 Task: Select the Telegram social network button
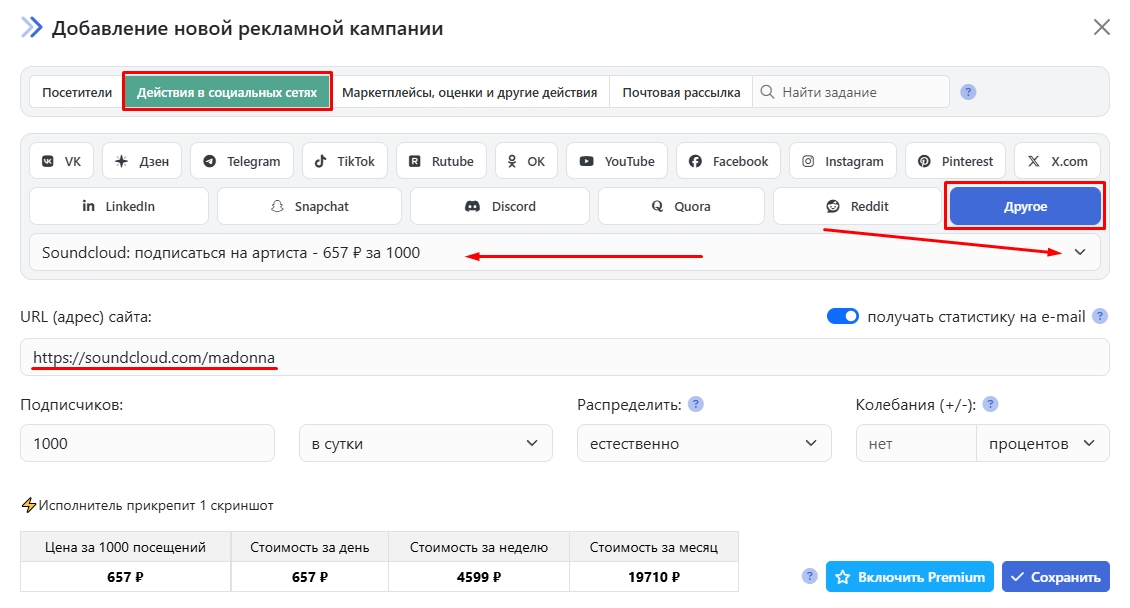pyautogui.click(x=242, y=161)
